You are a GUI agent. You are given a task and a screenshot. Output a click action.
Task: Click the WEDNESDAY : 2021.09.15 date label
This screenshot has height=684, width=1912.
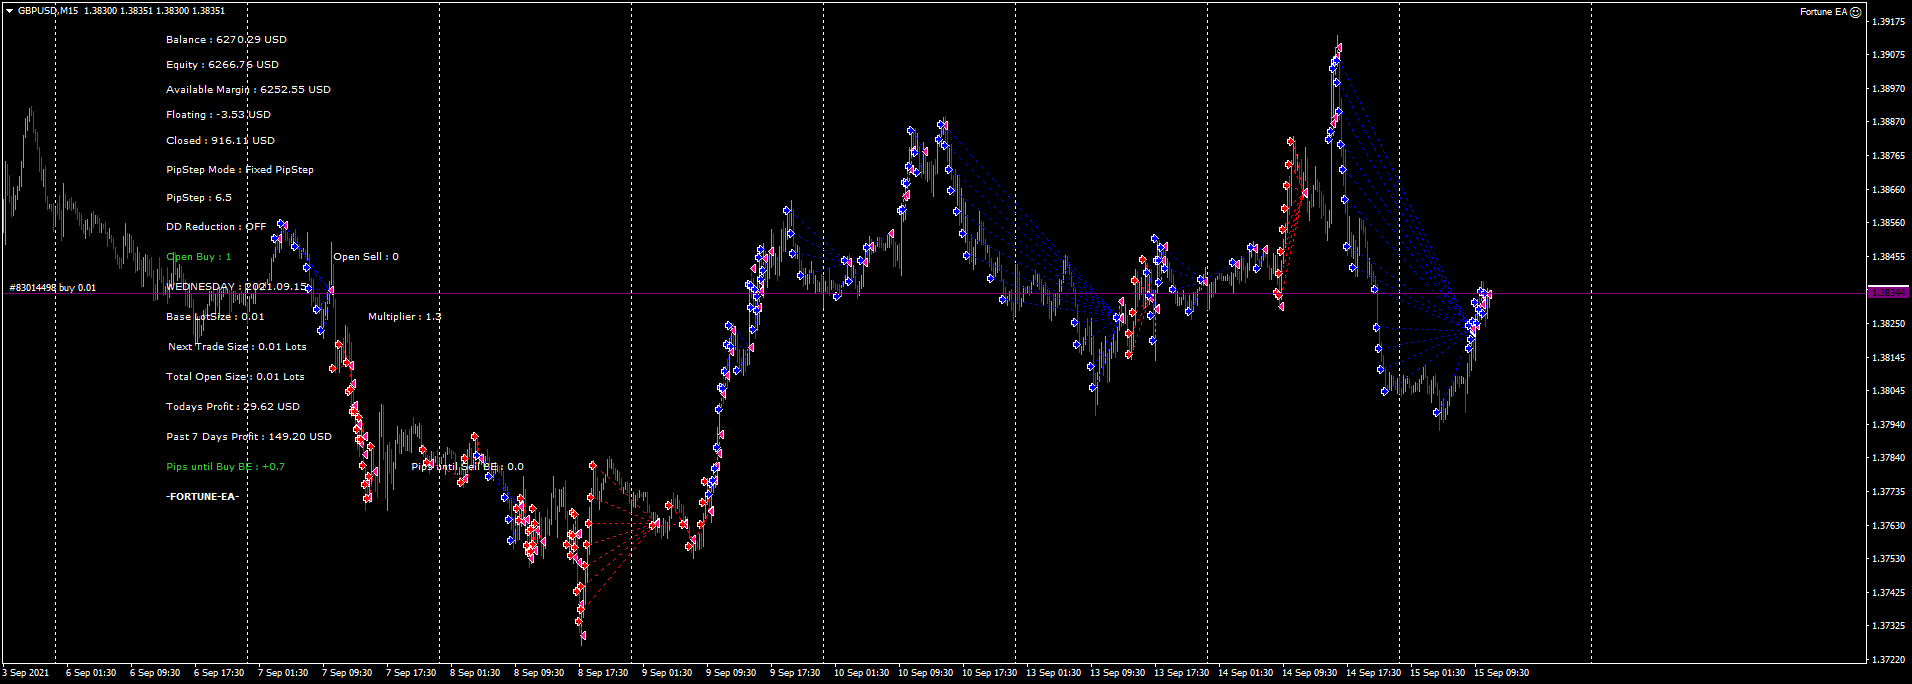click(237, 287)
